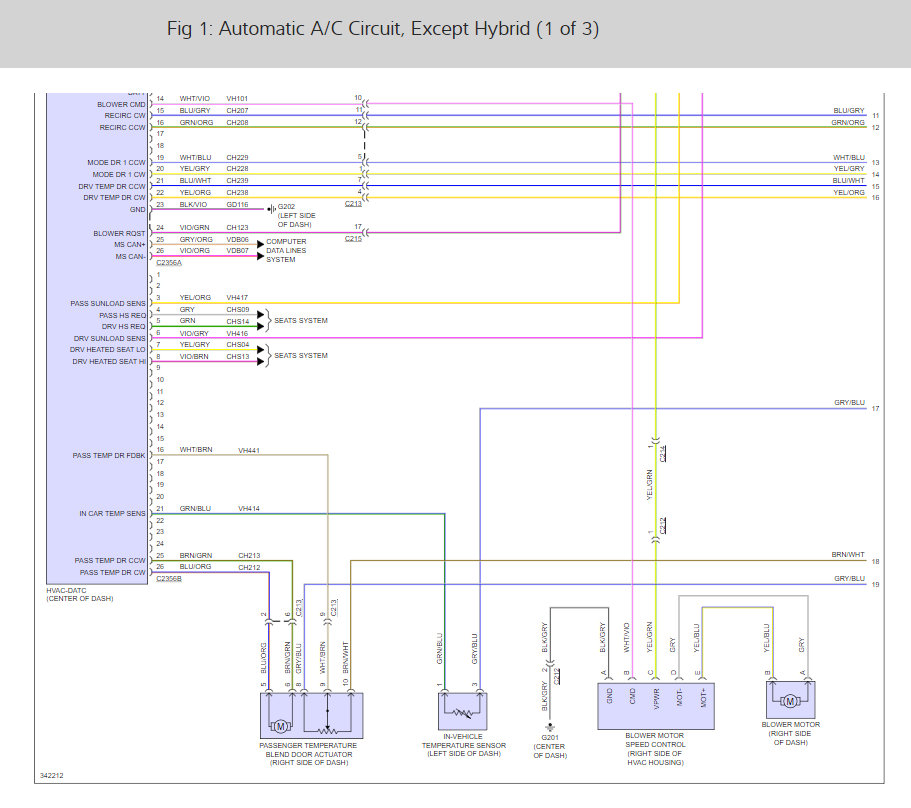Click the PASS SUNLOAD SENS pin label
911x808 pixels.
coord(108,303)
